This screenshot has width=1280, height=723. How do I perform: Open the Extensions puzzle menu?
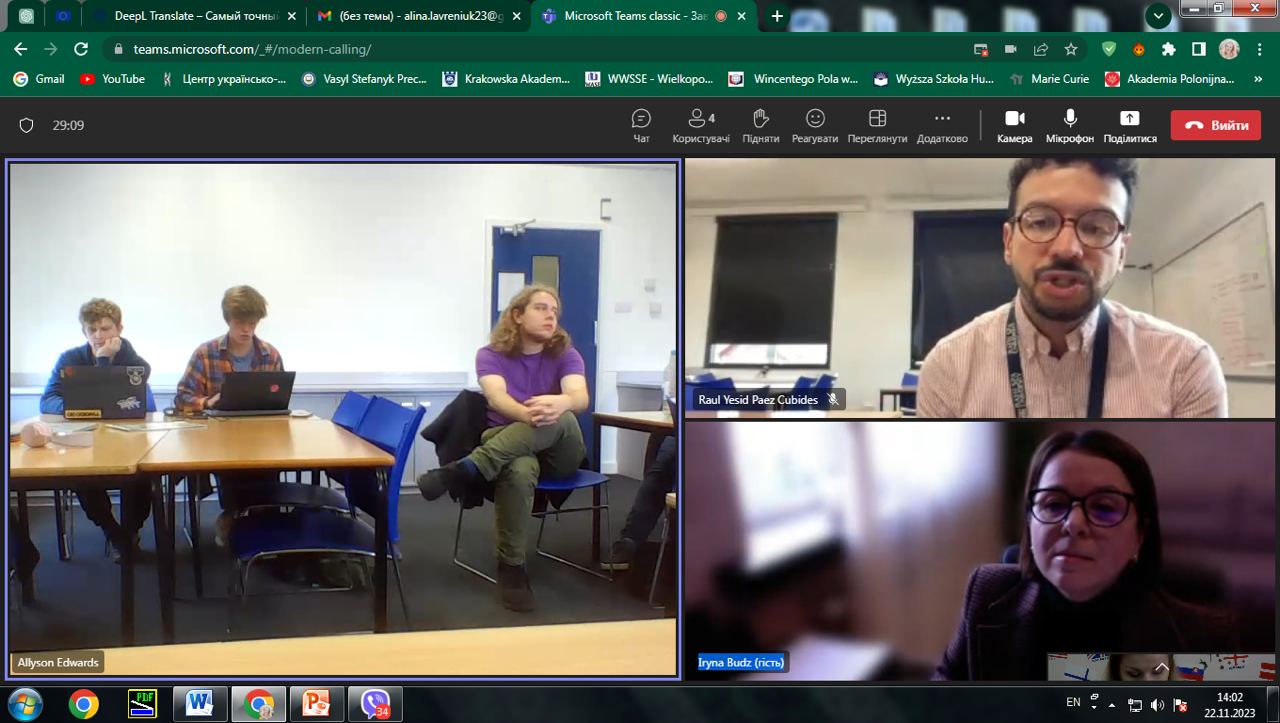click(1168, 49)
